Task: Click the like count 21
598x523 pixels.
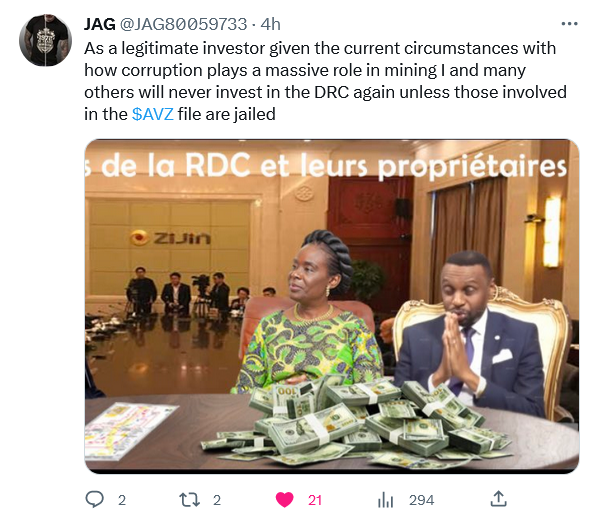Action: (x=315, y=500)
